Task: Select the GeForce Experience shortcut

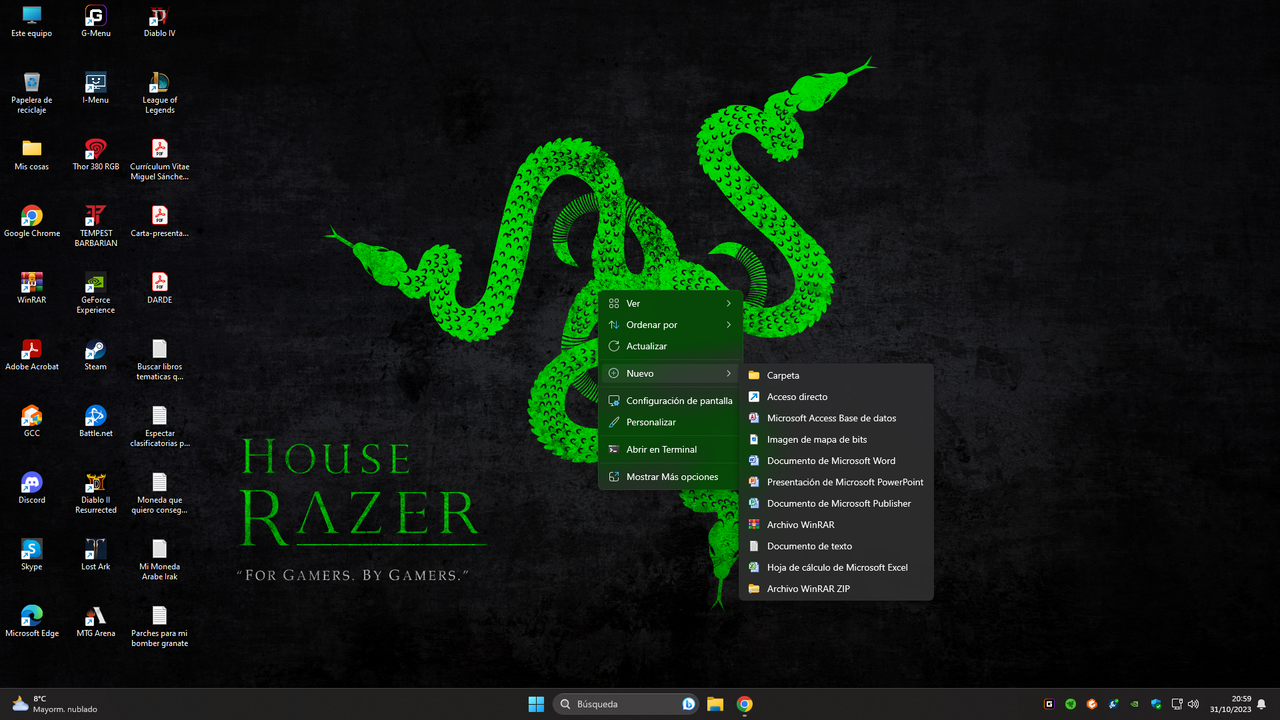Action: point(96,293)
